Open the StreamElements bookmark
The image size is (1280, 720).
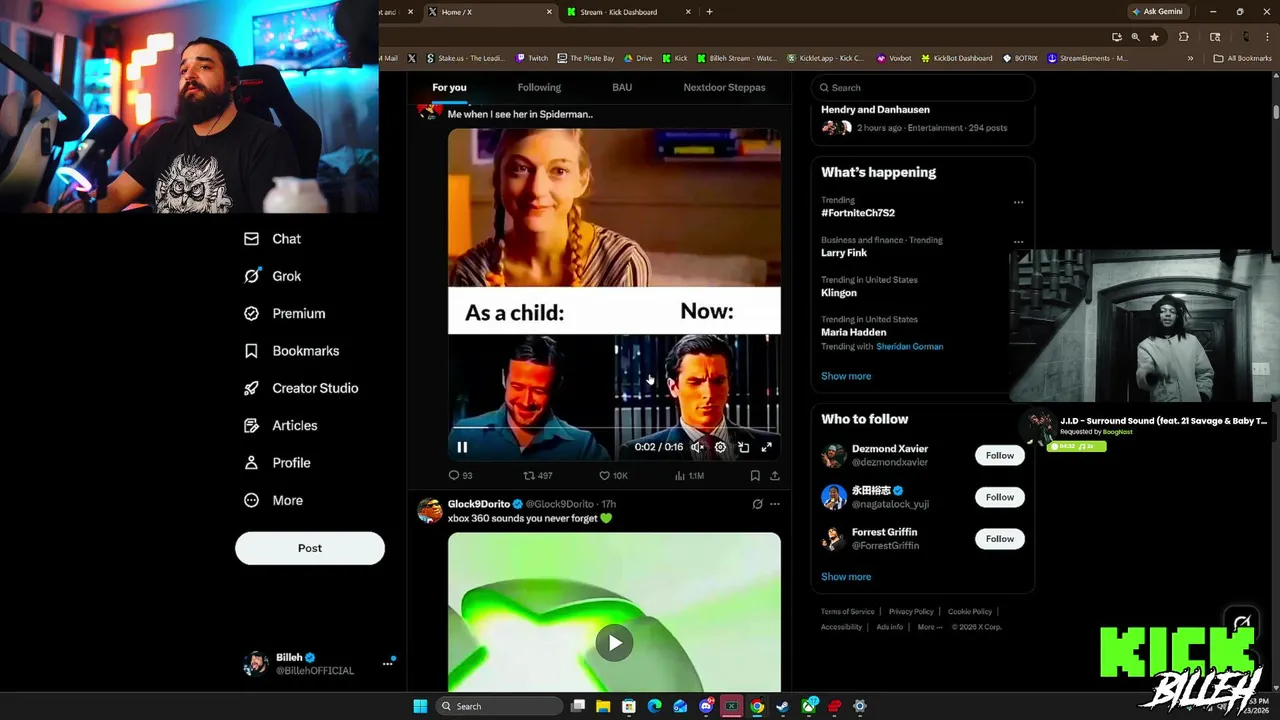pyautogui.click(x=1087, y=58)
